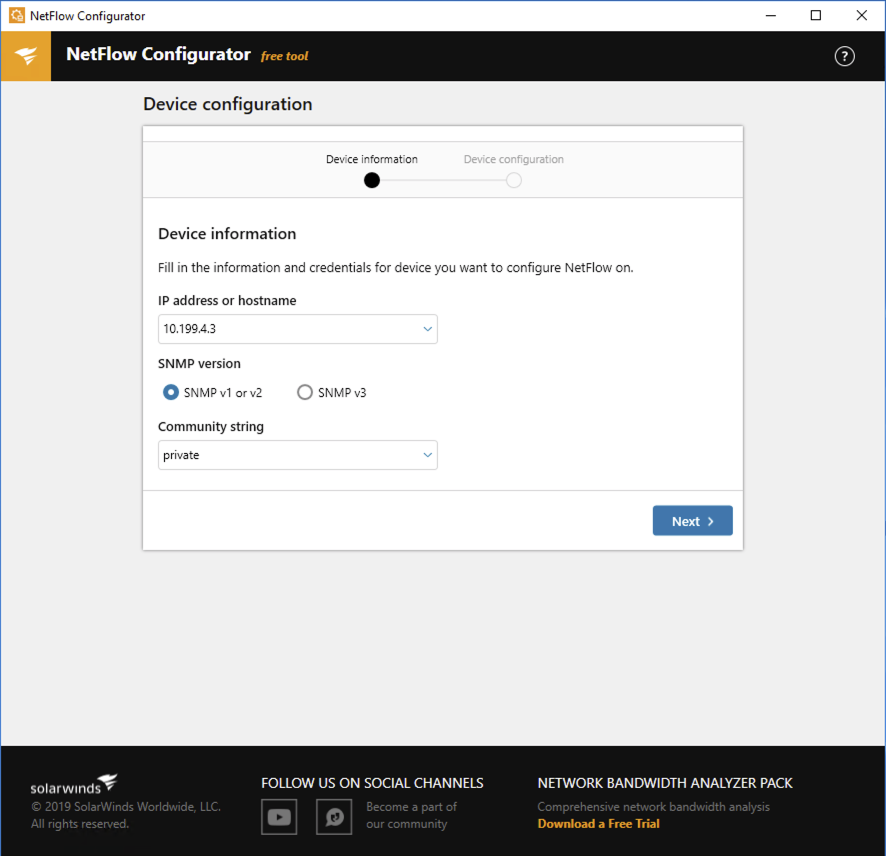886x856 pixels.
Task: Click the SolarWinds orange logo icon
Action: point(26,56)
